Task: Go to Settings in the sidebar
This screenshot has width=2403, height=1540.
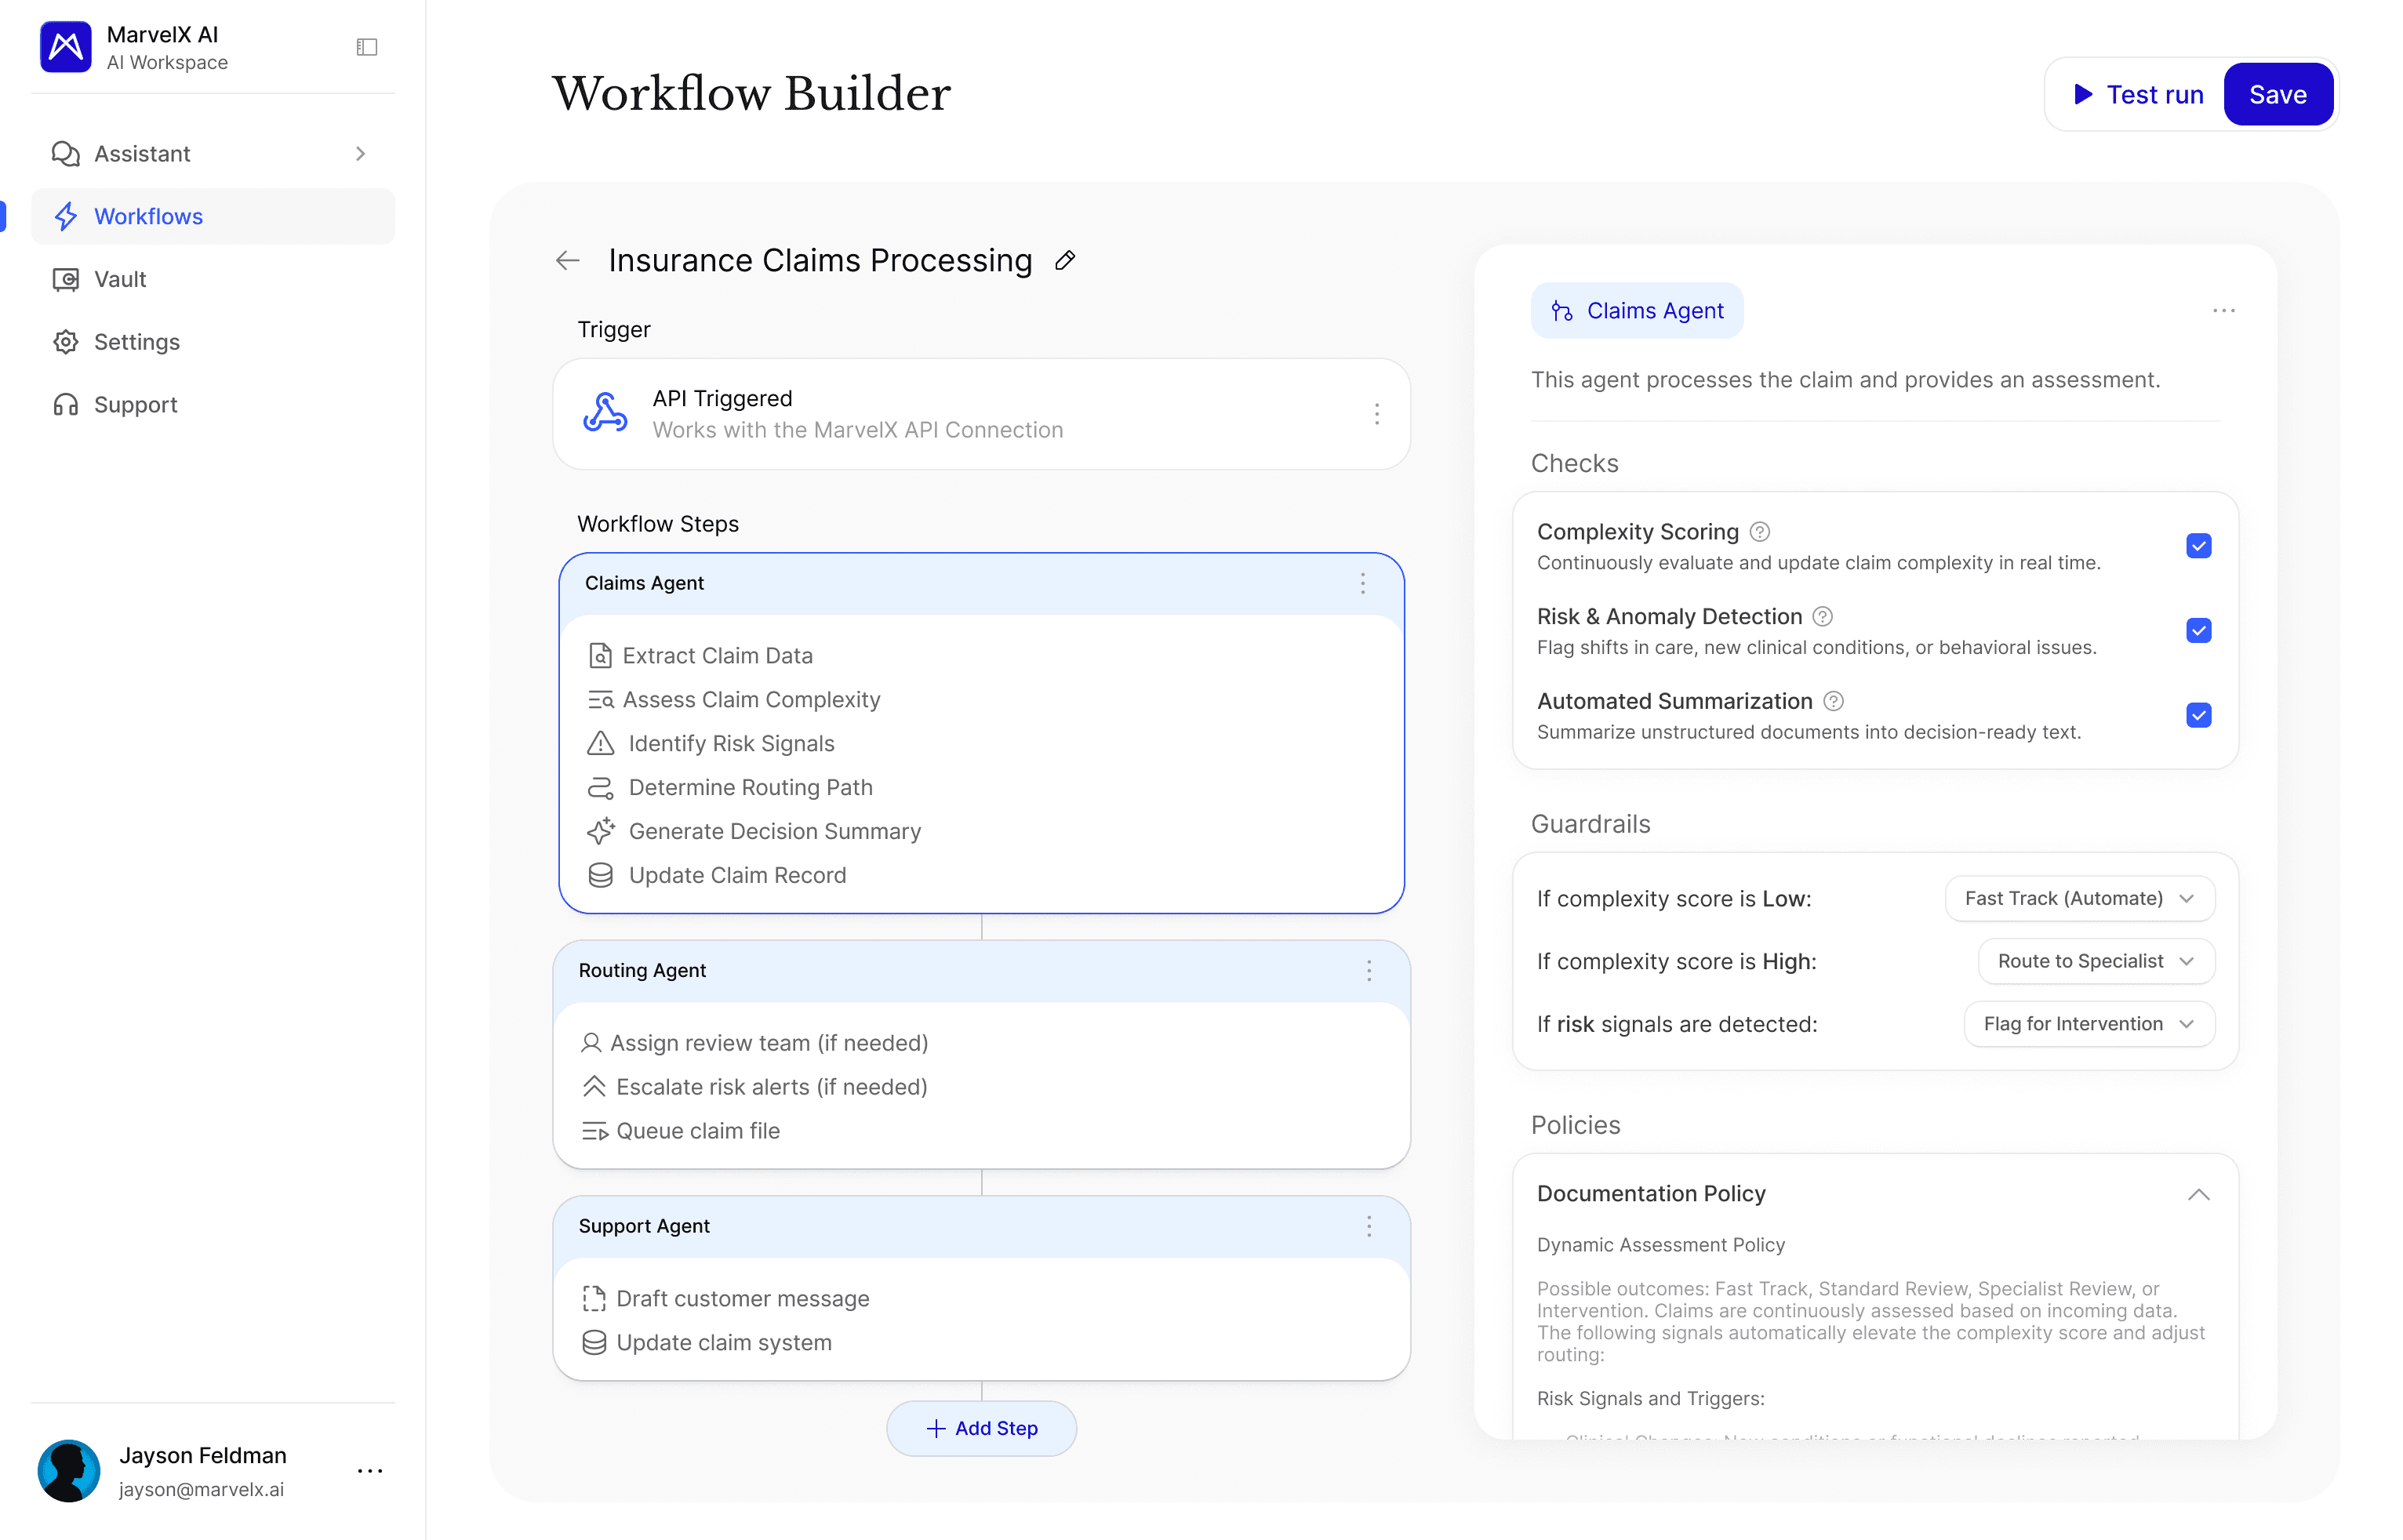Action: tap(137, 342)
